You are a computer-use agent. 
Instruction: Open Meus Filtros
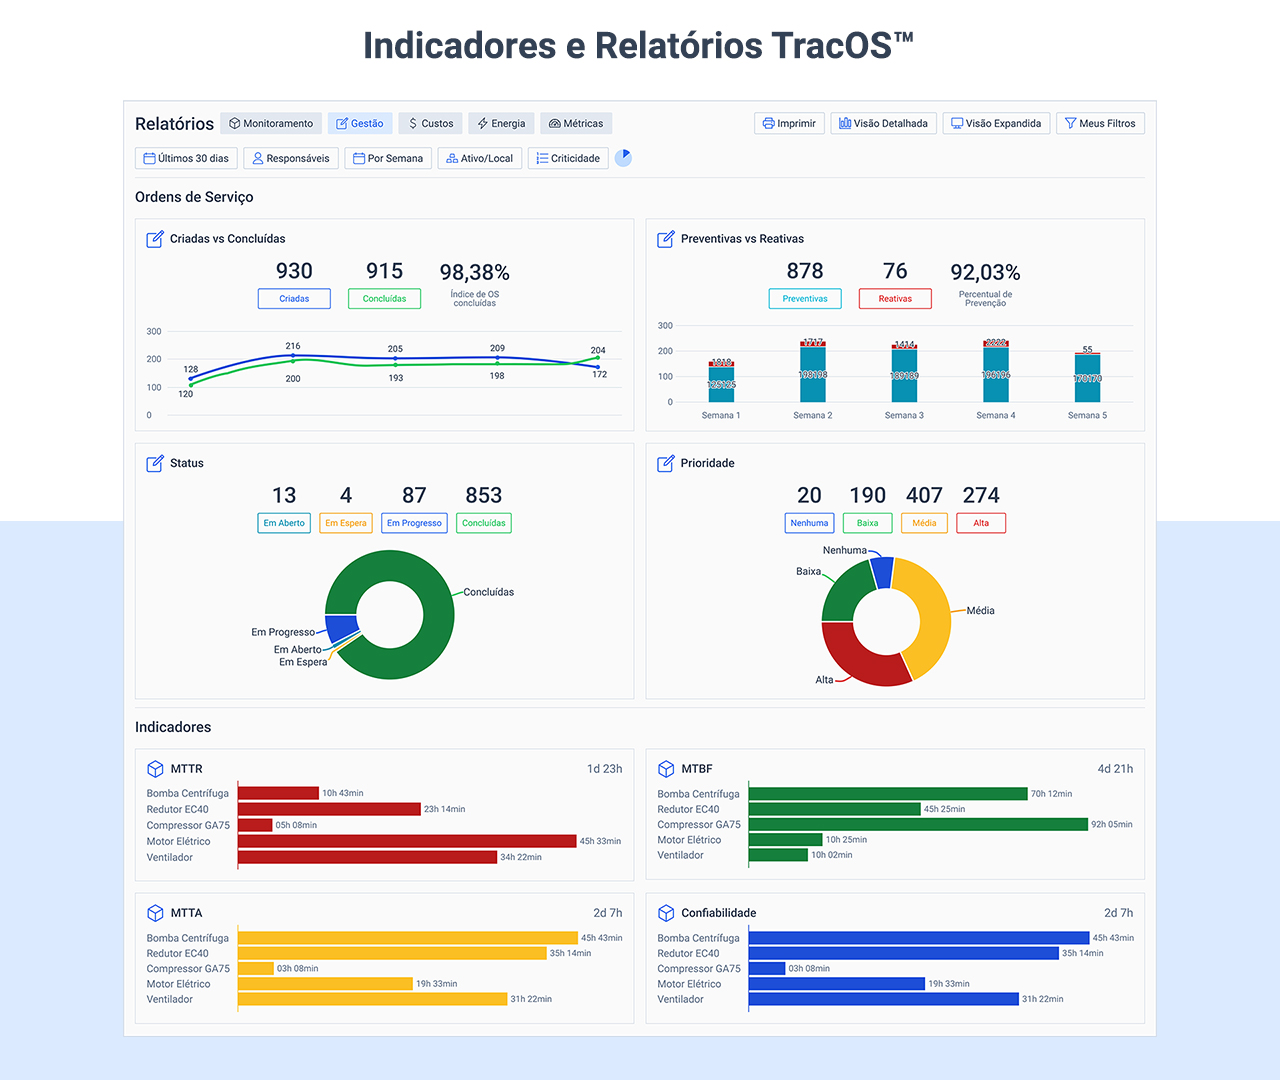1100,123
